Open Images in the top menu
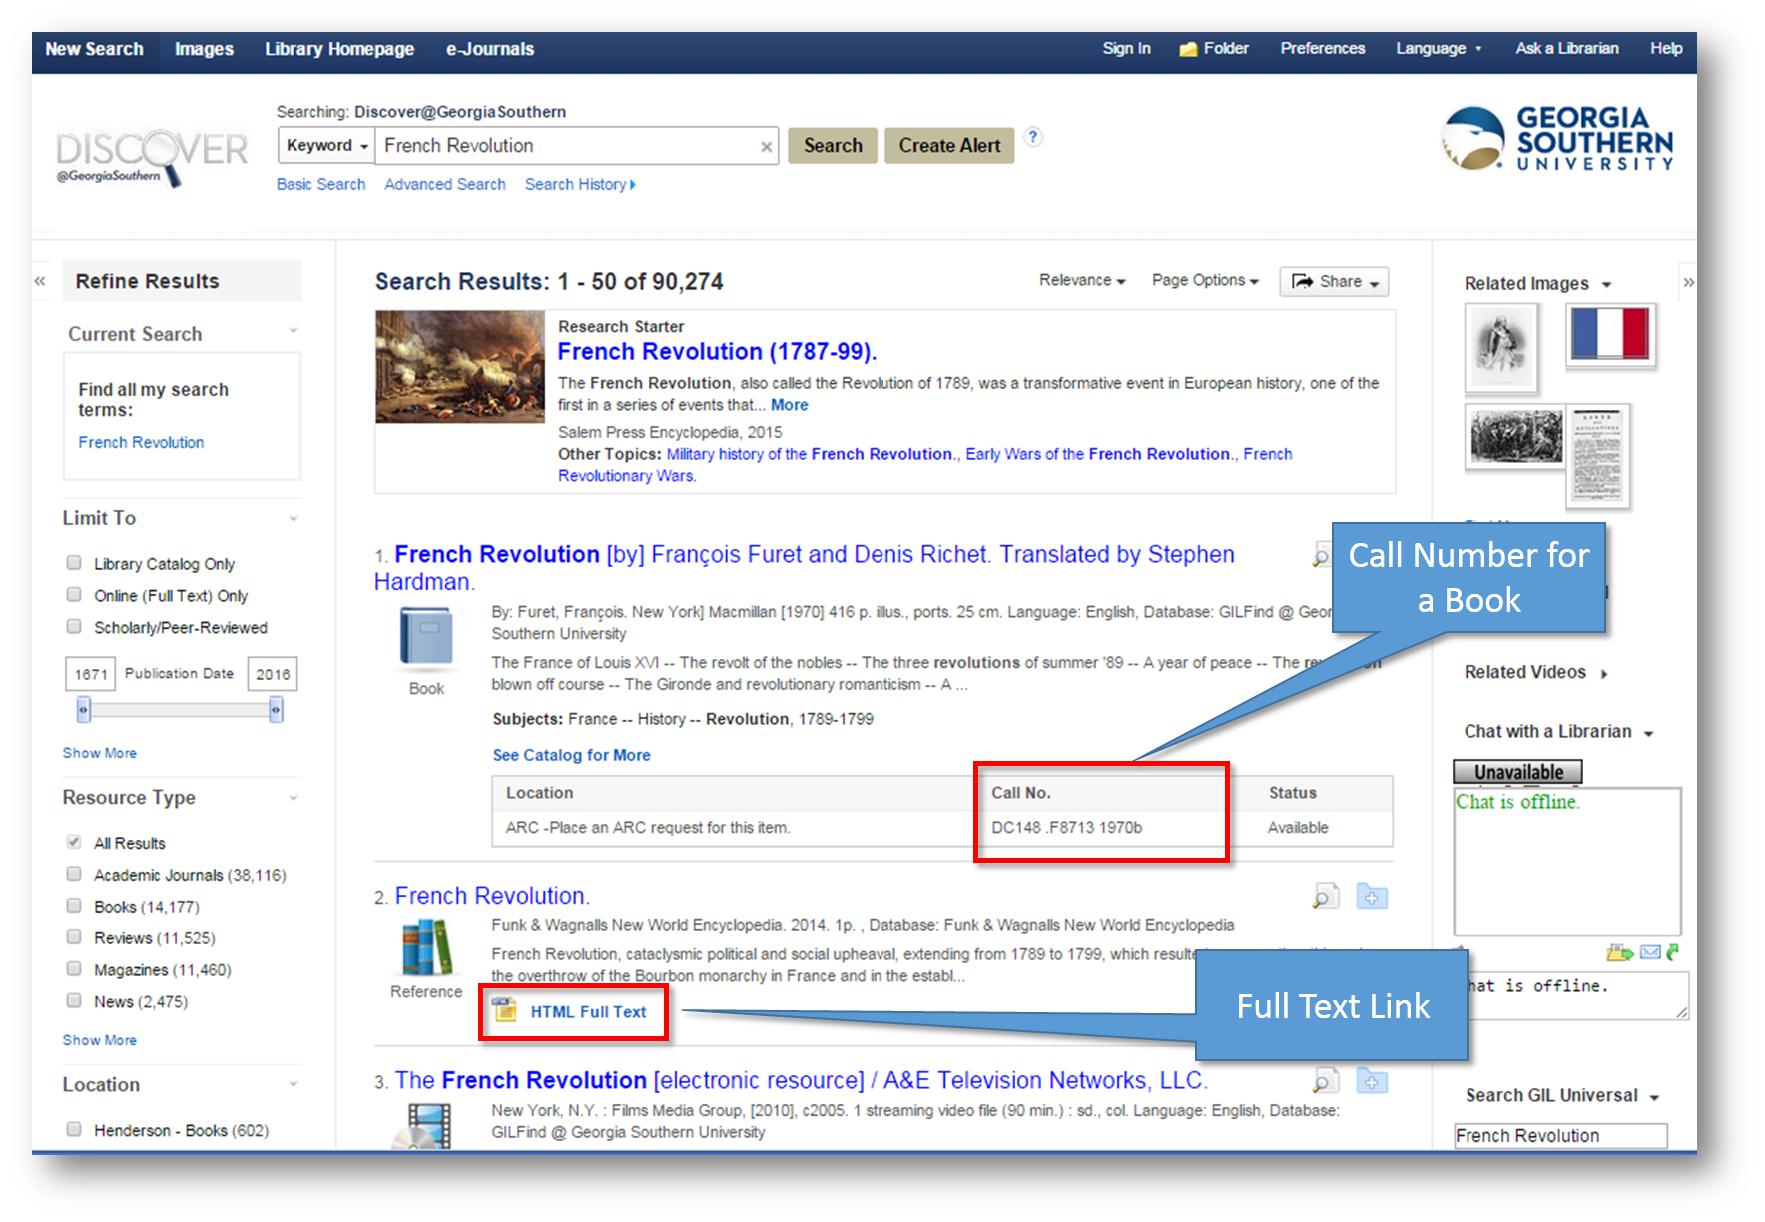 [x=204, y=50]
